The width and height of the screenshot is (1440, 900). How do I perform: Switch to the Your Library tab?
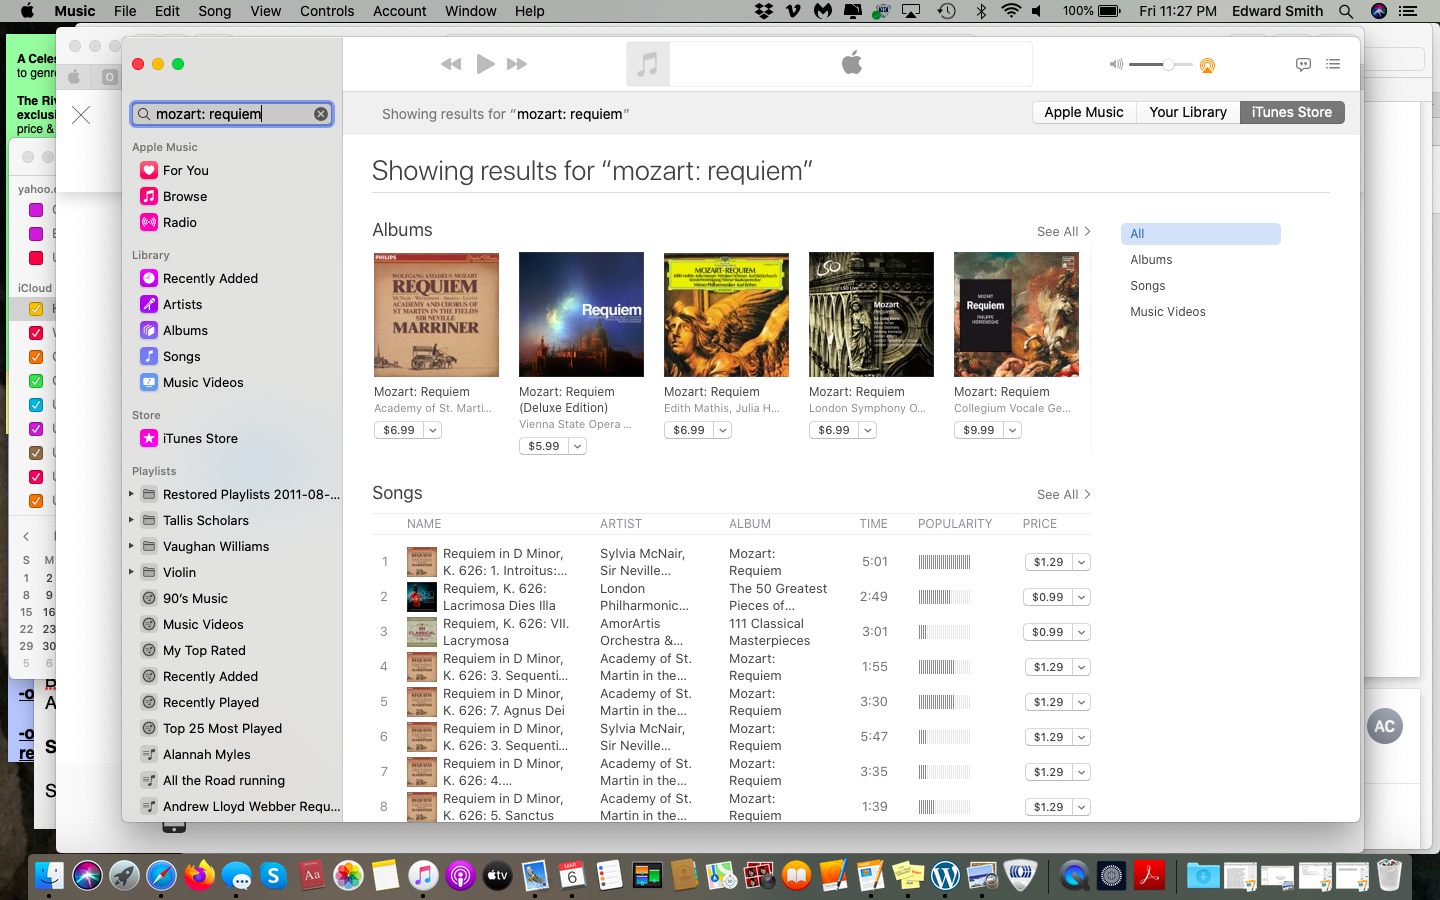(x=1188, y=113)
